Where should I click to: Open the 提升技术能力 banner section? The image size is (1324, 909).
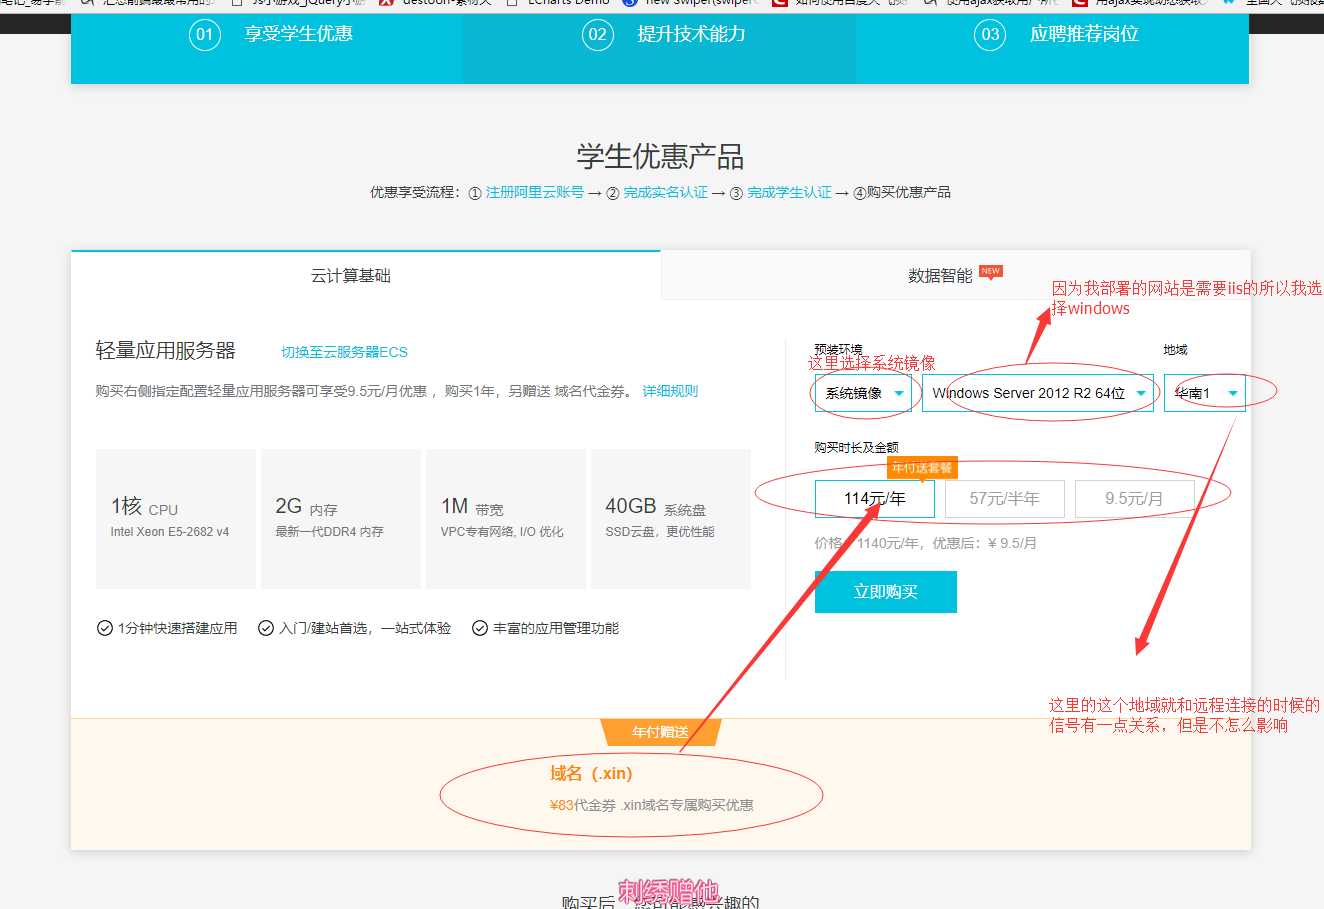659,48
